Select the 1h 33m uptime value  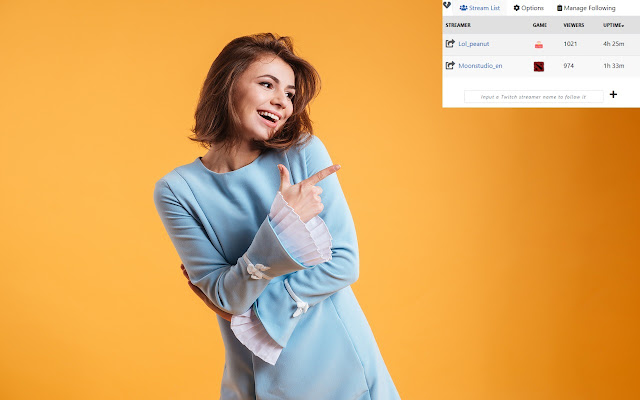coord(613,66)
